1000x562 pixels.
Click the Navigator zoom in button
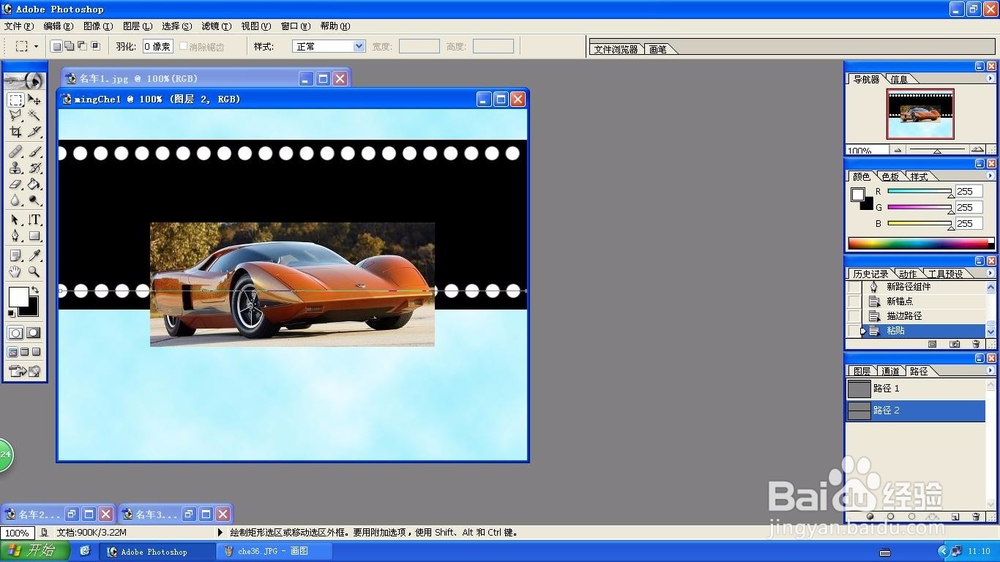pyautogui.click(x=977, y=150)
